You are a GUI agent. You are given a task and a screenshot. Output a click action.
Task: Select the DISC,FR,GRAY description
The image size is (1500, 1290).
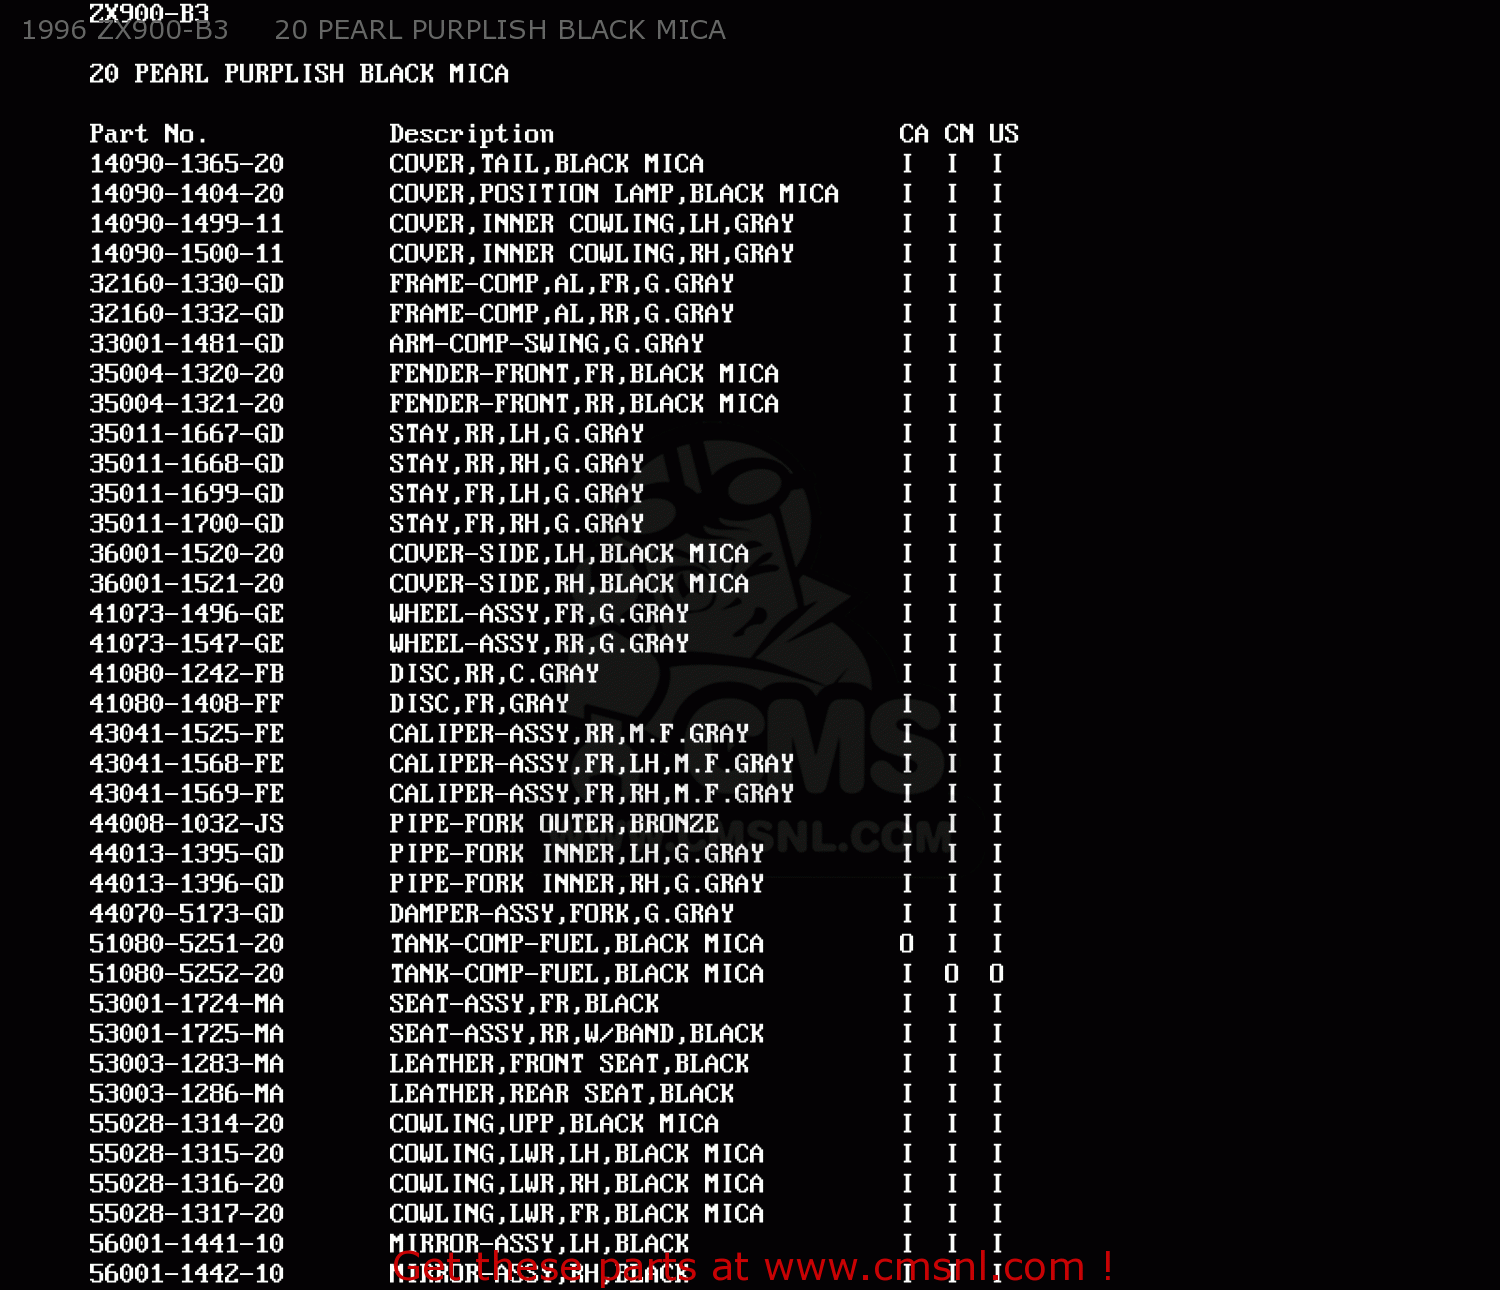point(479,704)
